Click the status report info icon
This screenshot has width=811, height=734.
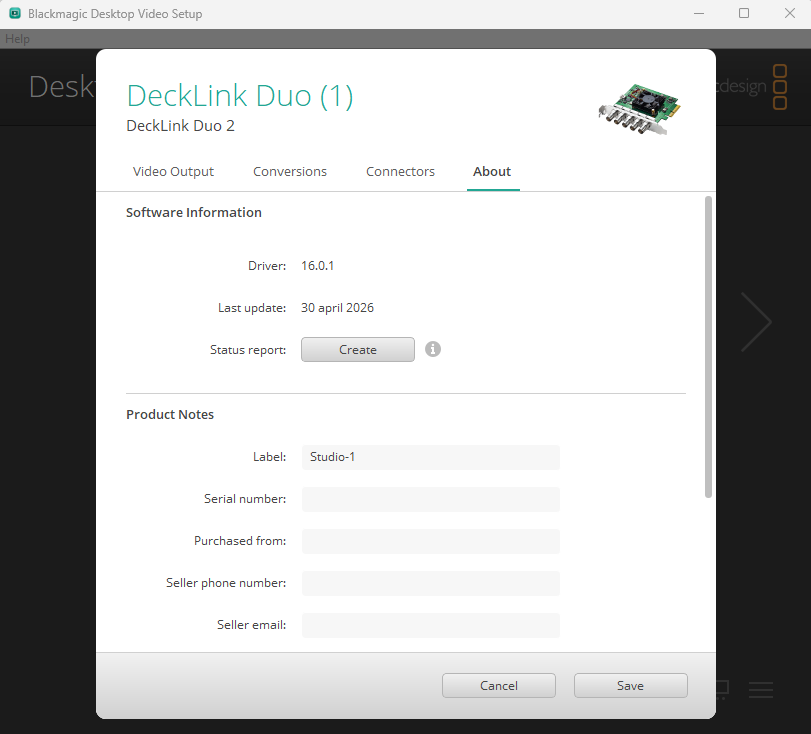tap(433, 349)
